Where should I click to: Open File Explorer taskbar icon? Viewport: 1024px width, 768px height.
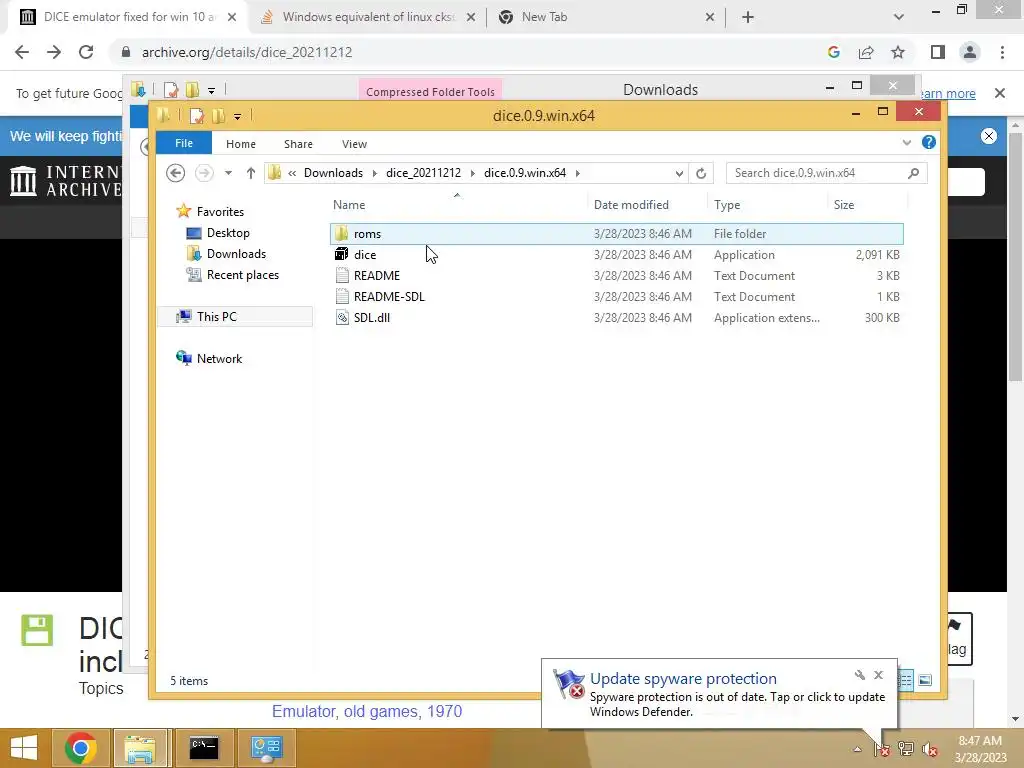click(x=140, y=748)
